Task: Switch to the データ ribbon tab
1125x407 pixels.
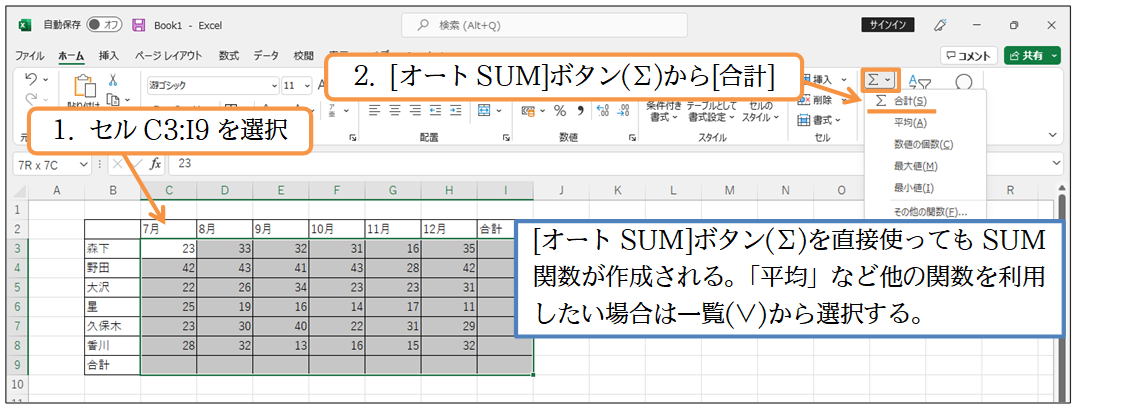Action: (266, 55)
